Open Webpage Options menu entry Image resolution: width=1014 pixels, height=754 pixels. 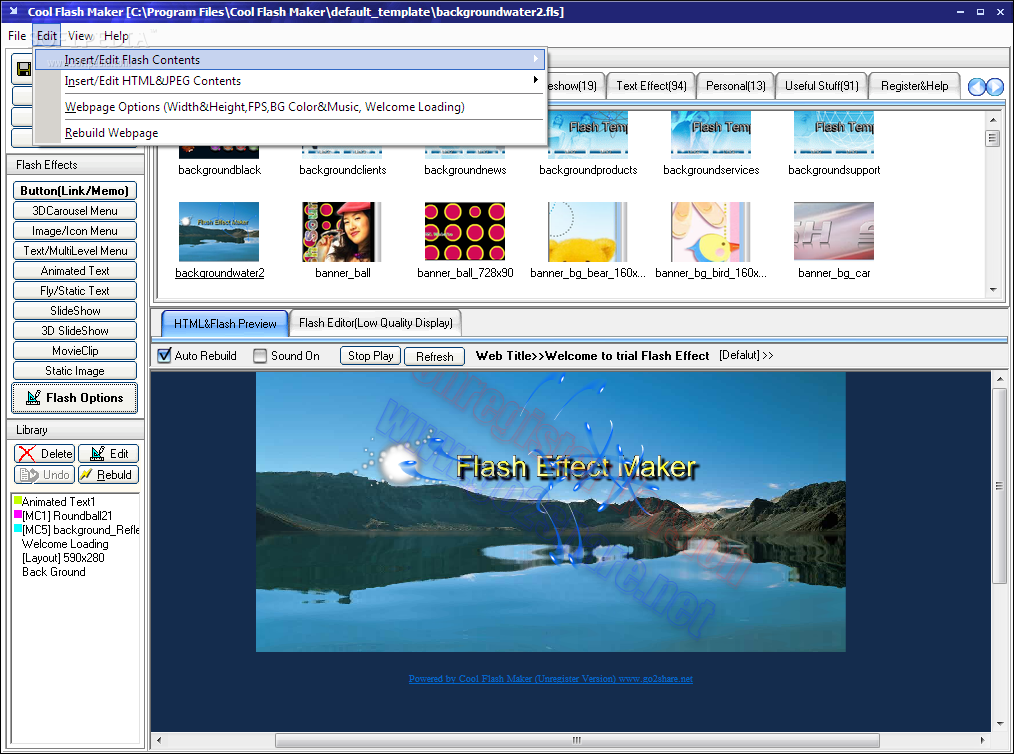[x=290, y=107]
